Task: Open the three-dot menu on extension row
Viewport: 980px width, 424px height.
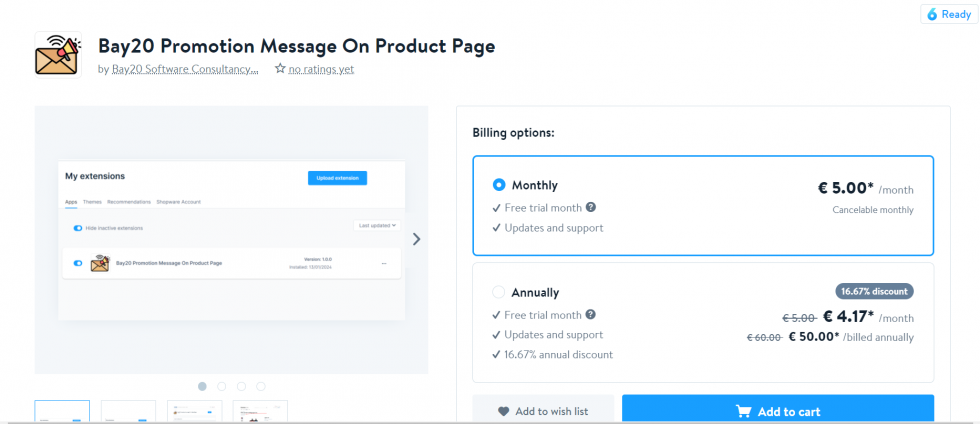Action: click(384, 263)
